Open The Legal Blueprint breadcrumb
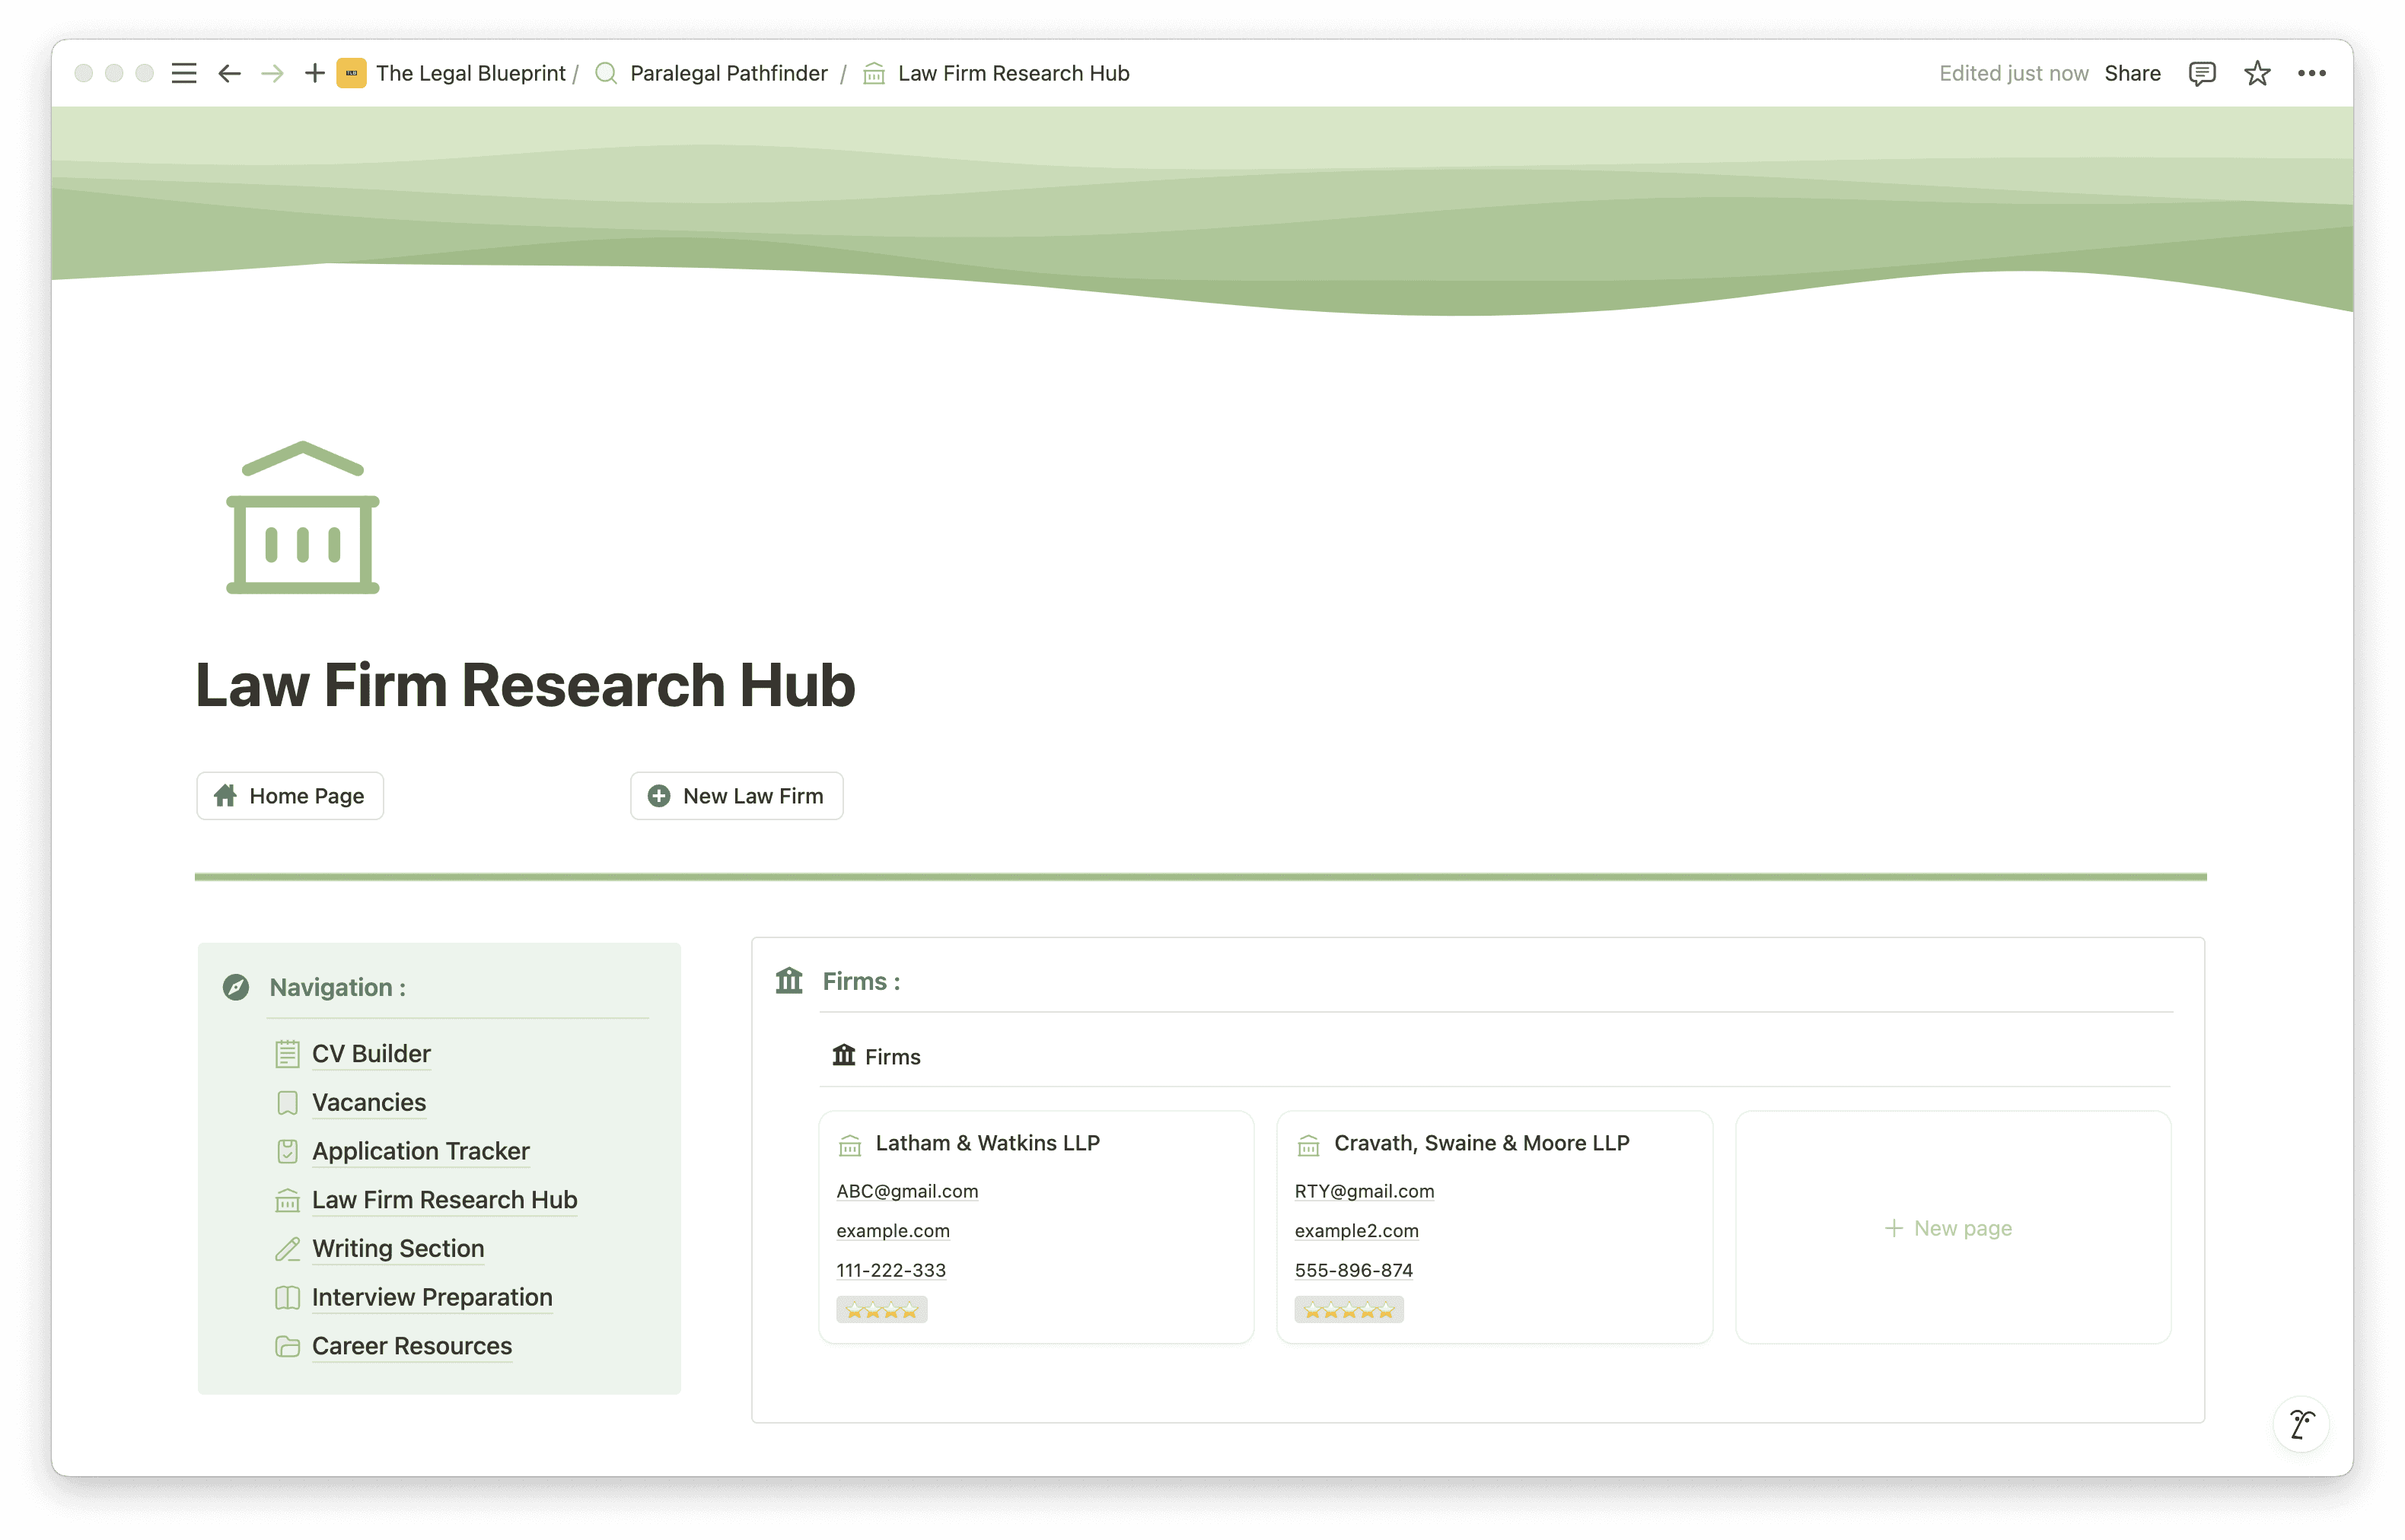This screenshot has width=2405, height=1540. pyautogui.click(x=470, y=73)
